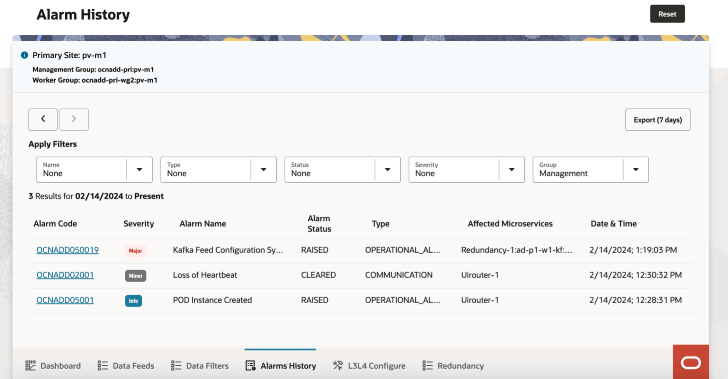
Task: Click the Redundancy list icon
Action: pyautogui.click(x=427, y=366)
